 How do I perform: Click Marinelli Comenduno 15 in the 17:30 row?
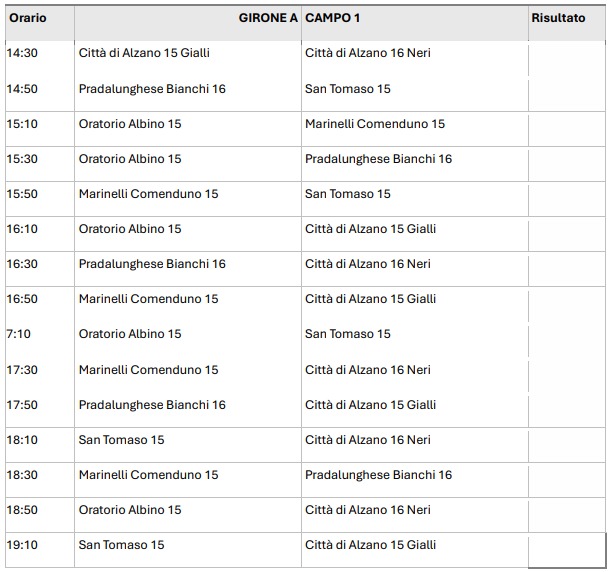pyautogui.click(x=148, y=370)
